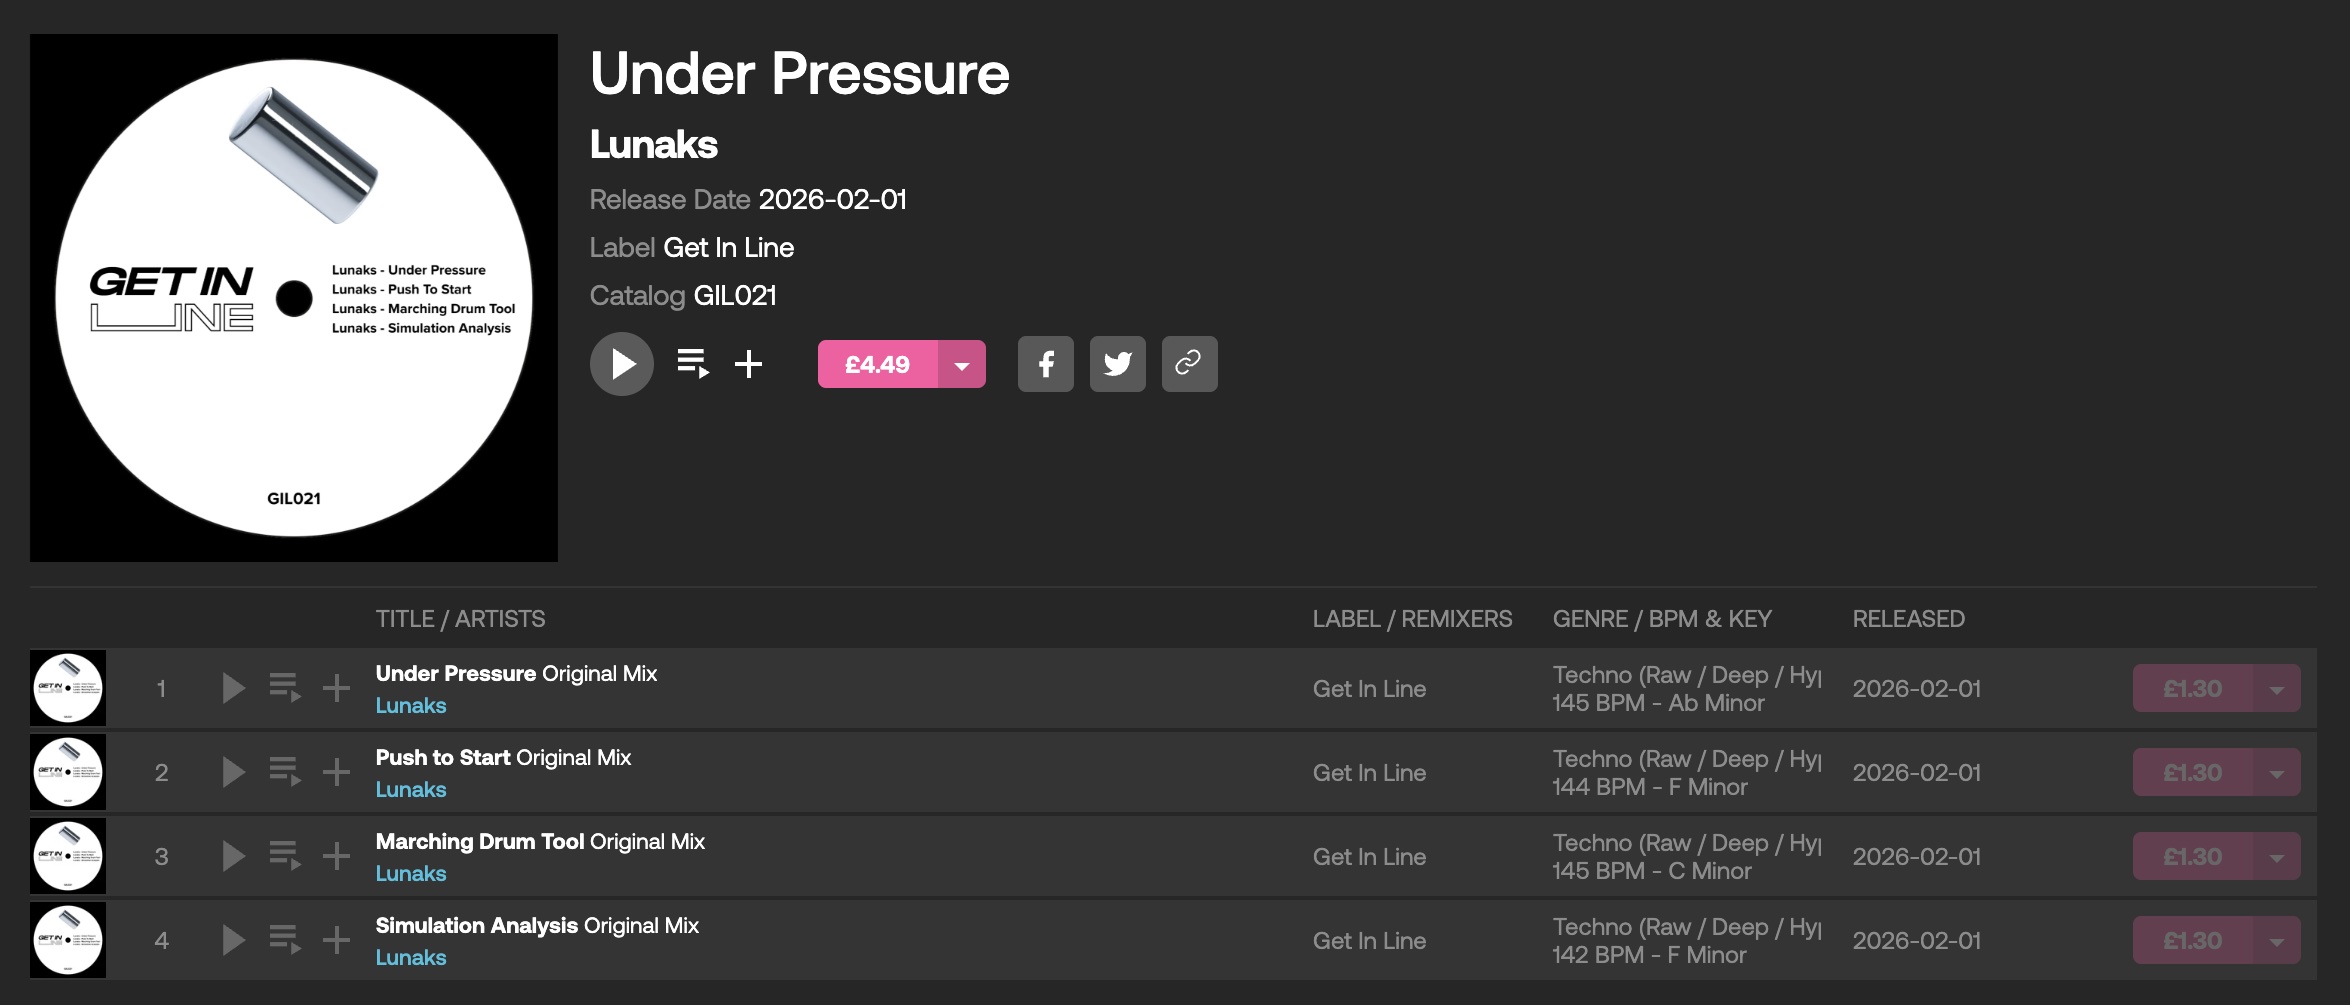Play Simulation Analysis Original Mix
The image size is (2350, 1005).
pos(233,940)
